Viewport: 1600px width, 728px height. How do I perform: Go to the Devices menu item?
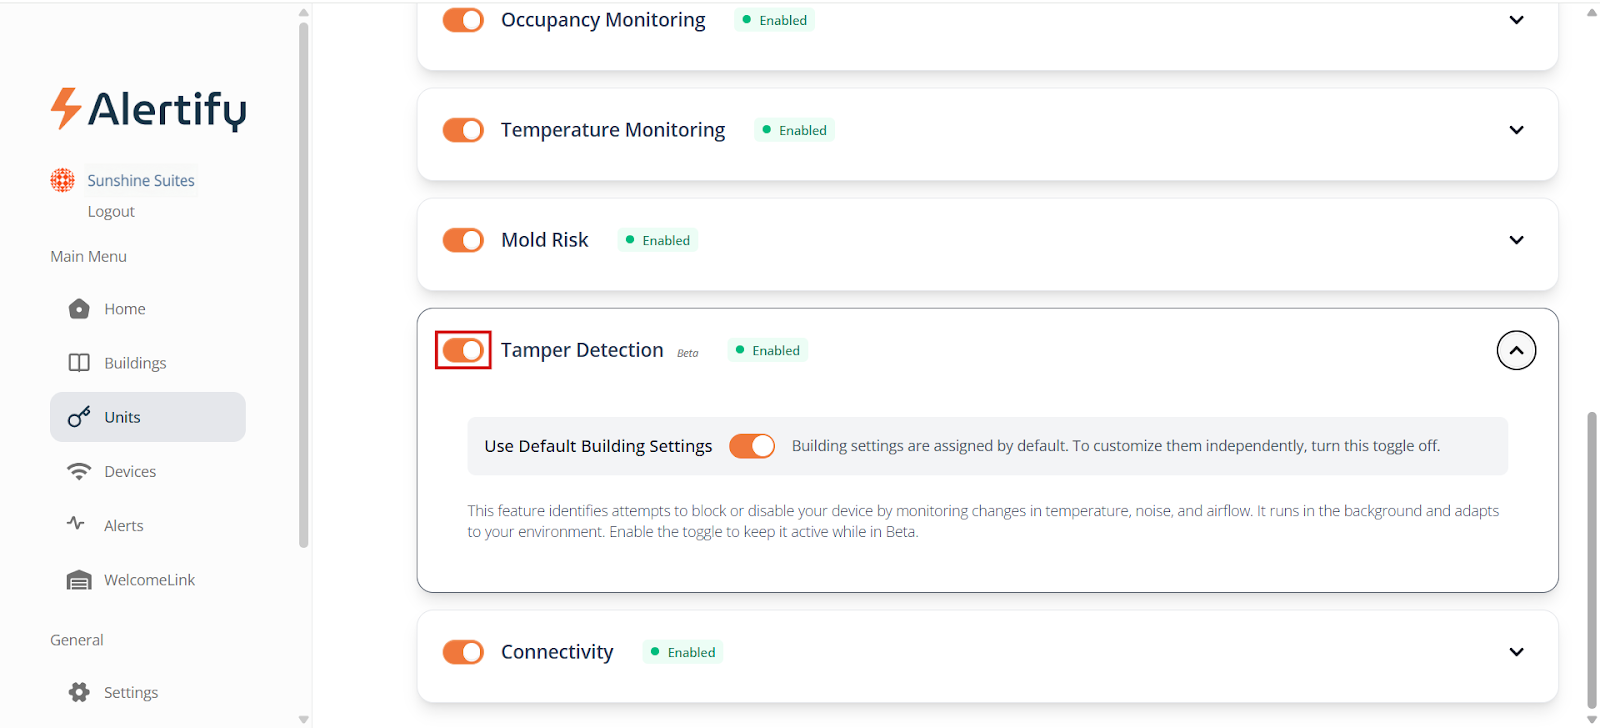(x=130, y=472)
